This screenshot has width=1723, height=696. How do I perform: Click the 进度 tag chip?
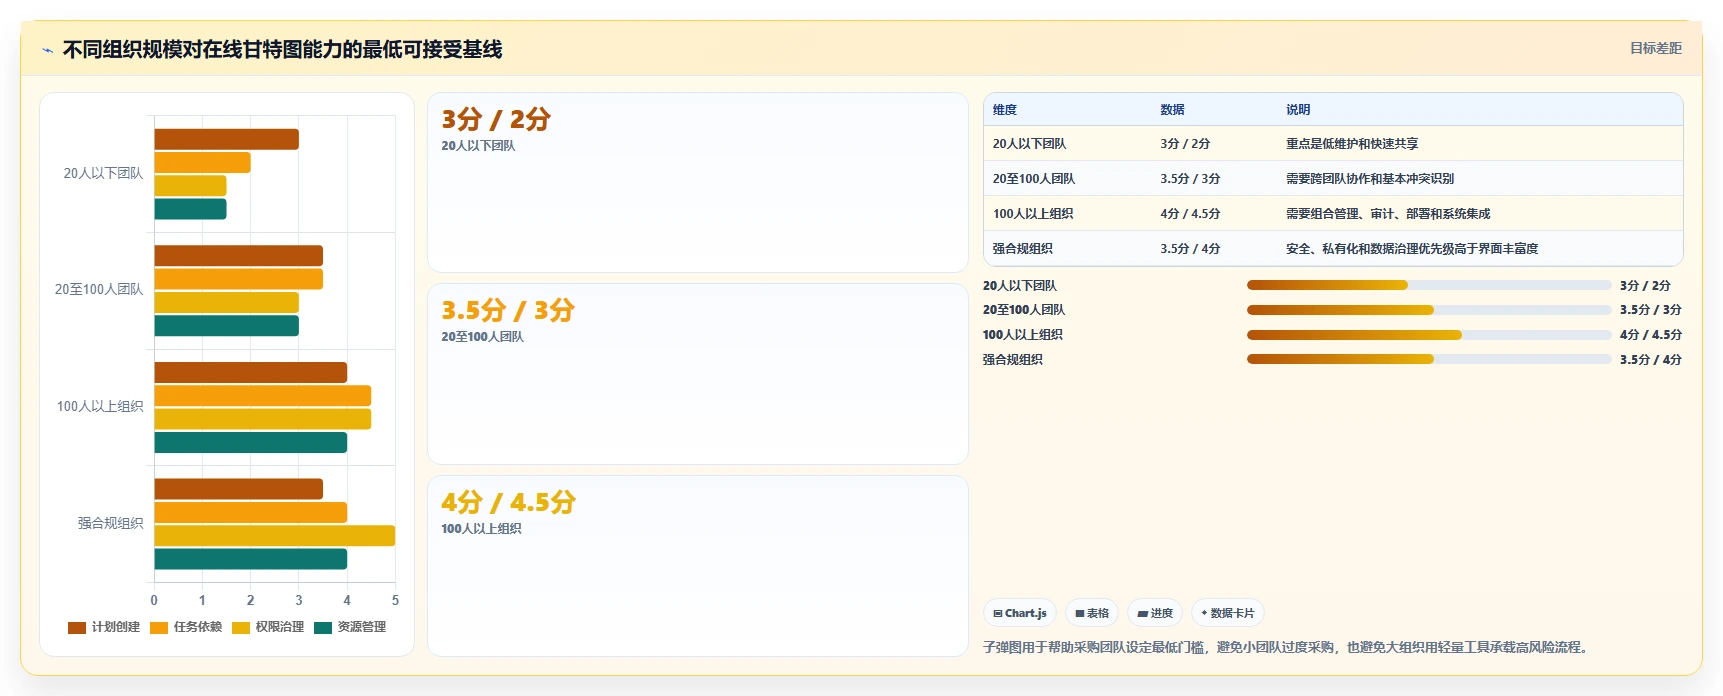(1155, 613)
